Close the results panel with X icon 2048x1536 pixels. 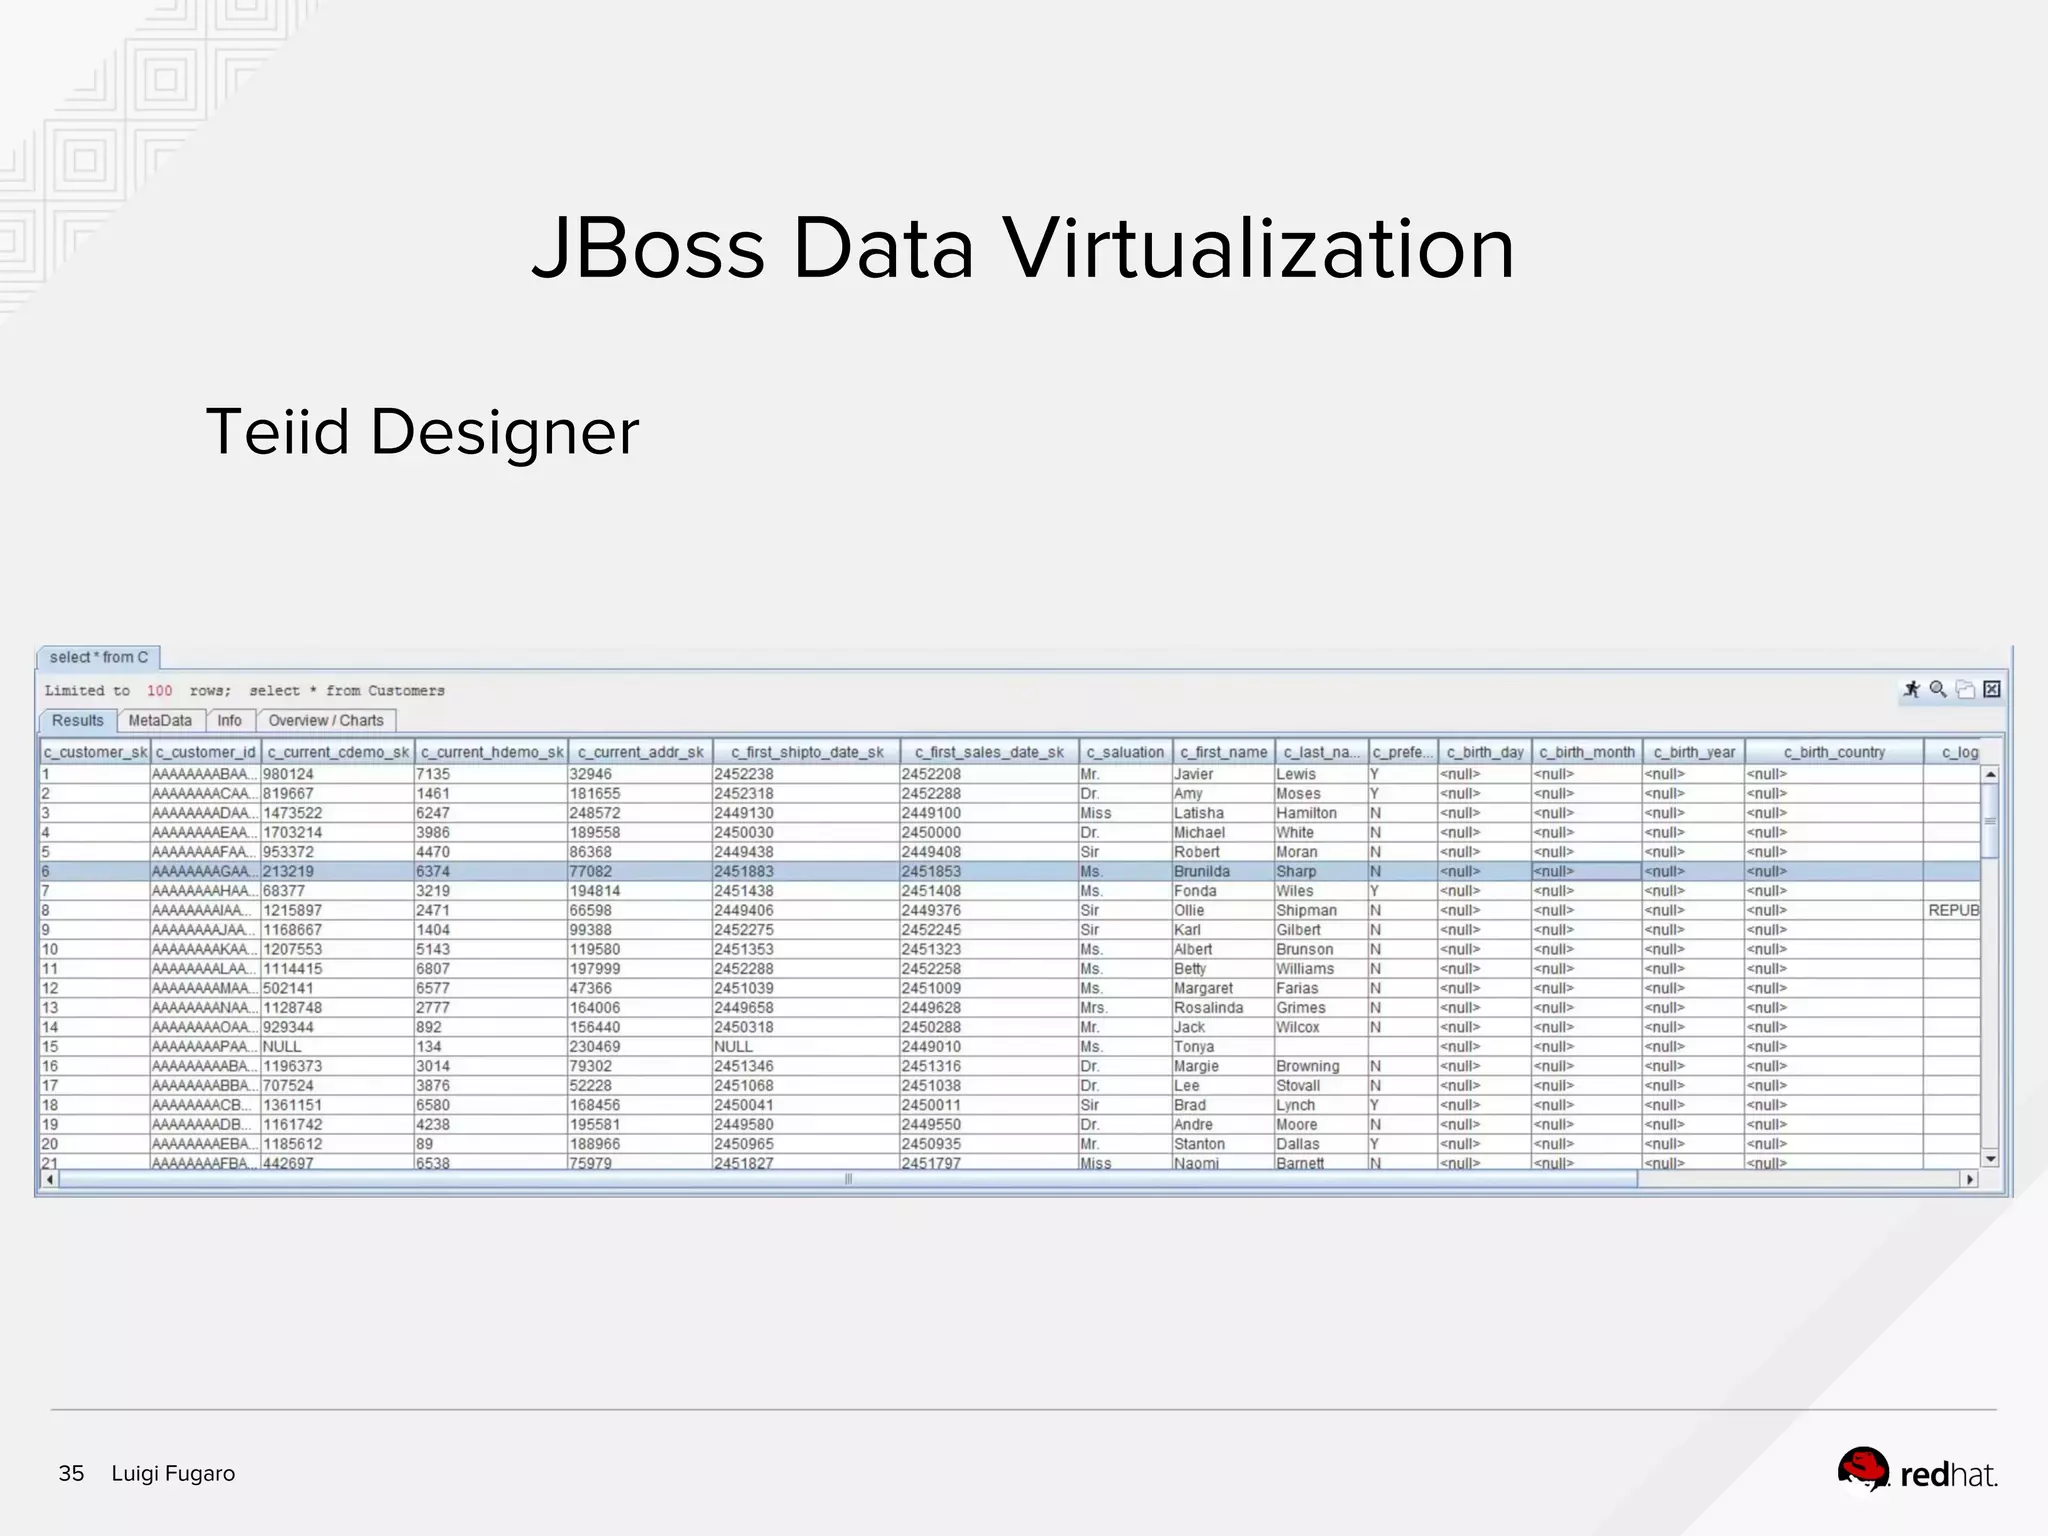click(x=1992, y=689)
